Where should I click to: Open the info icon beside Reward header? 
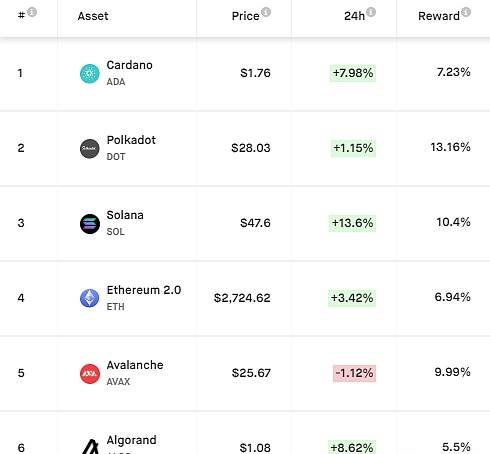click(x=466, y=12)
